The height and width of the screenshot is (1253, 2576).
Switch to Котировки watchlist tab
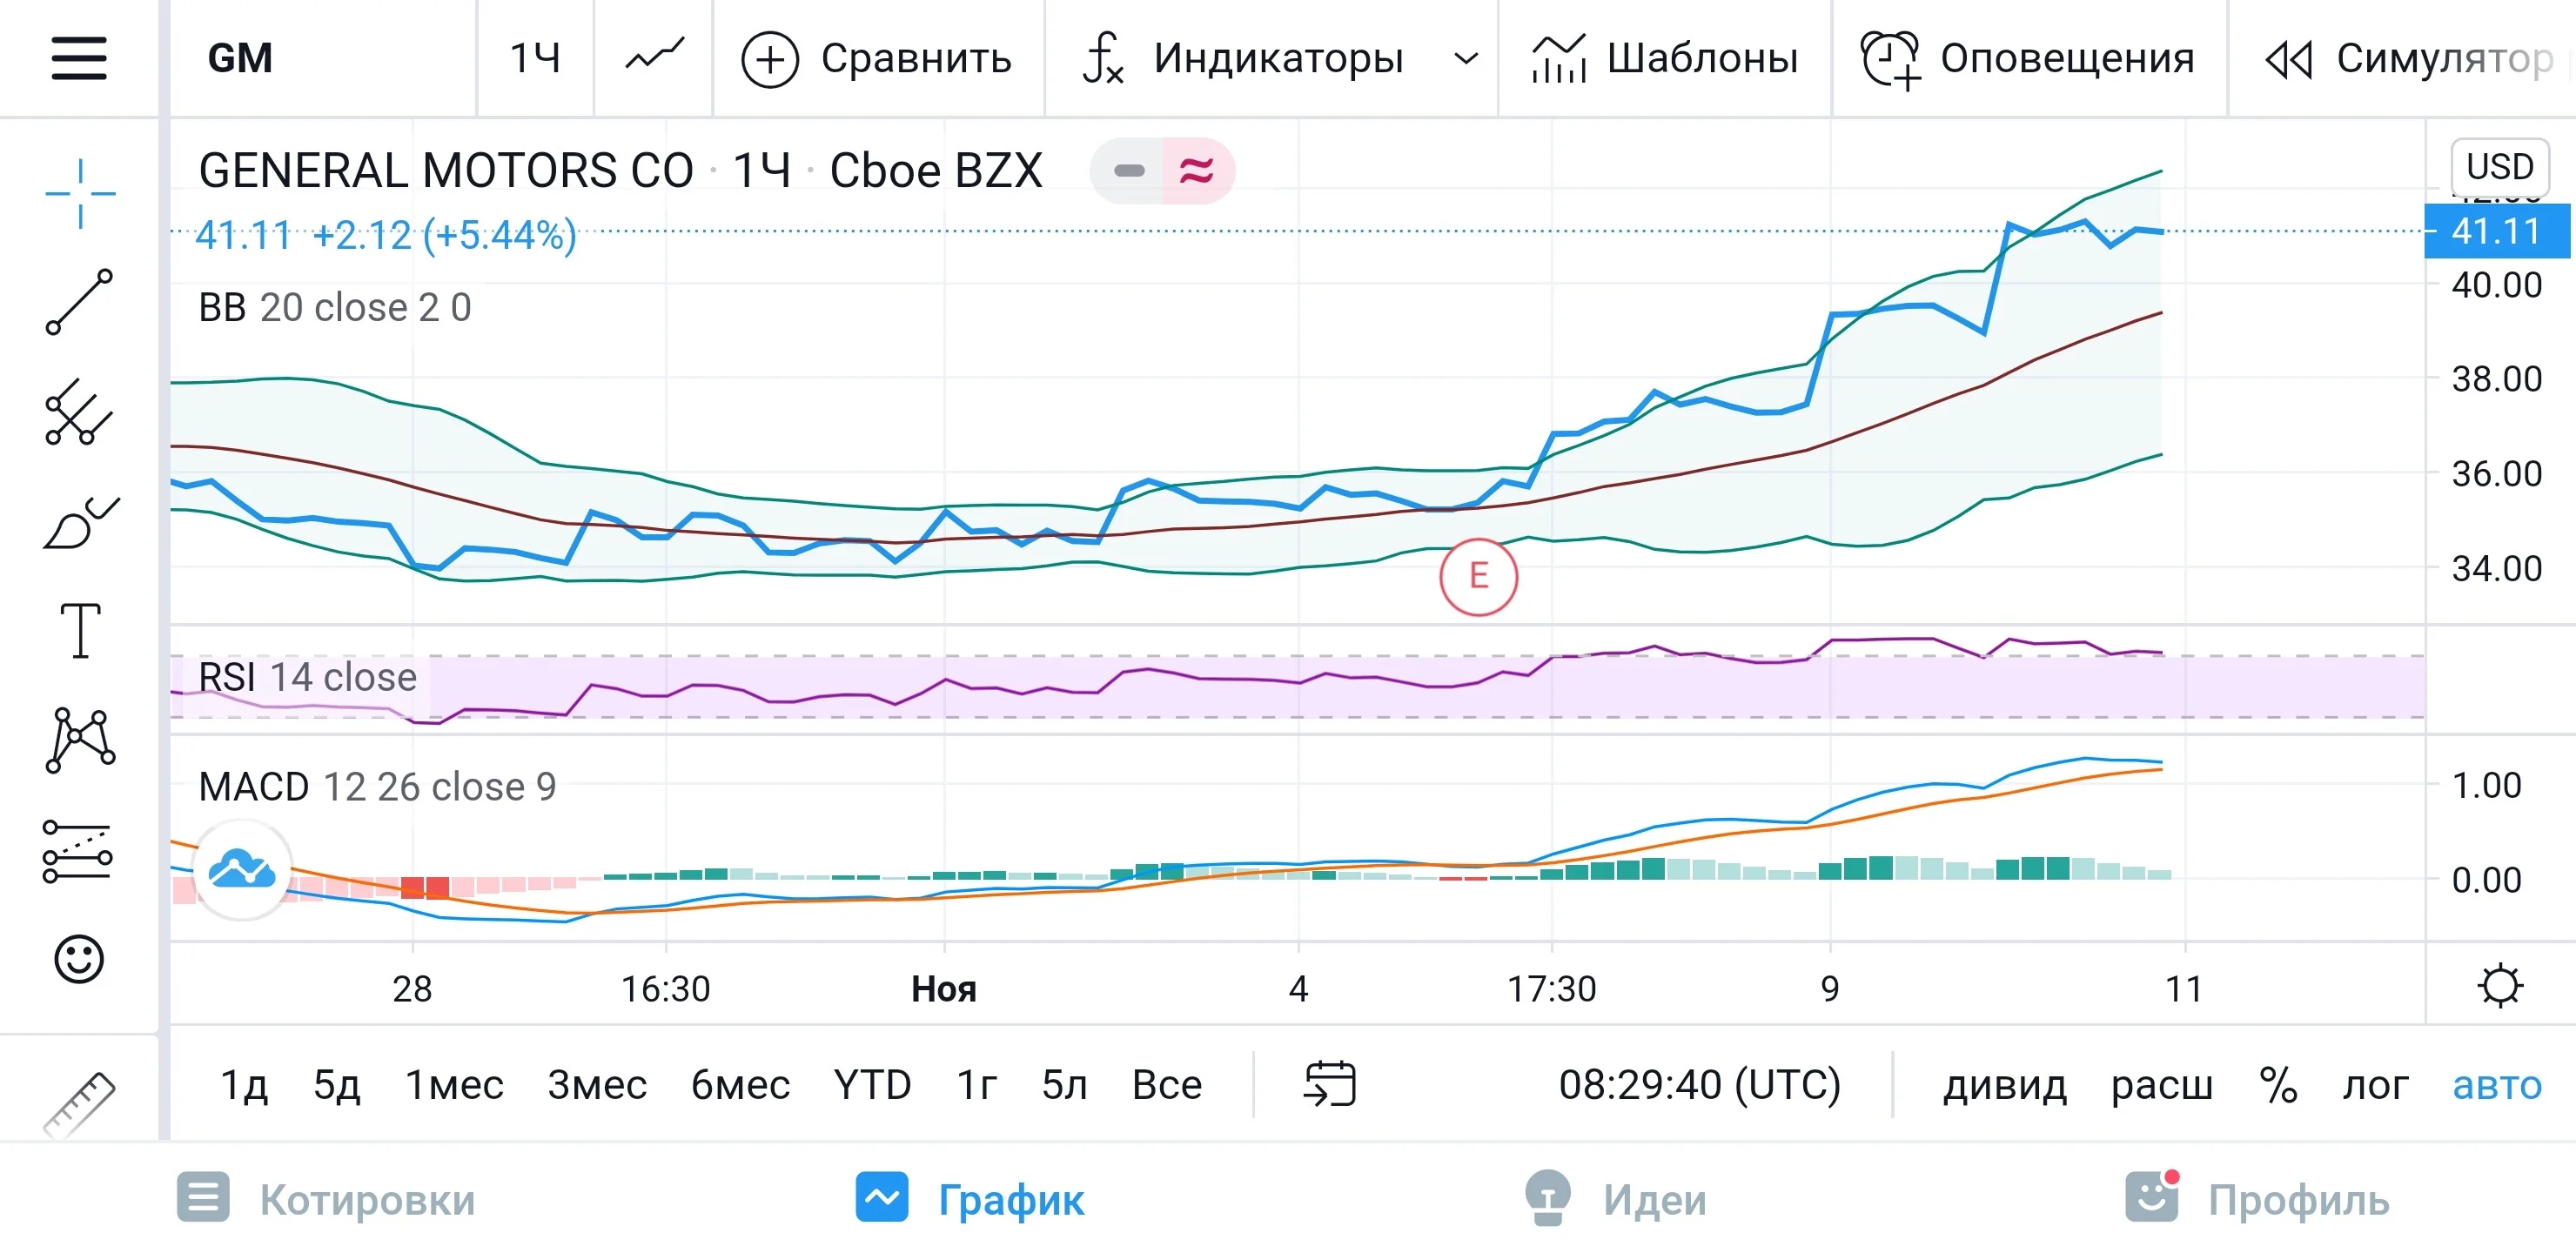[x=326, y=1198]
